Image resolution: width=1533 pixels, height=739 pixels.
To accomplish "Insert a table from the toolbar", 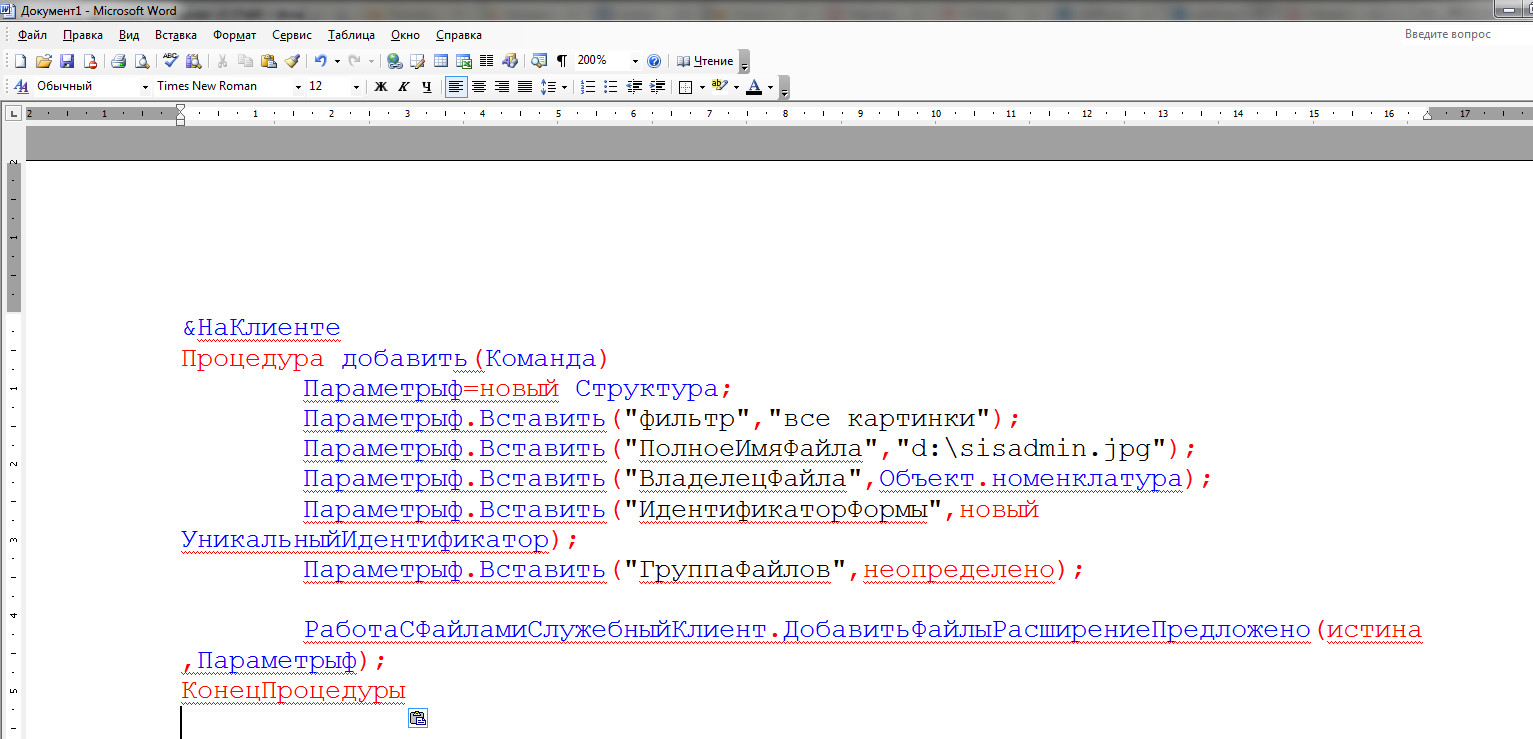I will 440,61.
